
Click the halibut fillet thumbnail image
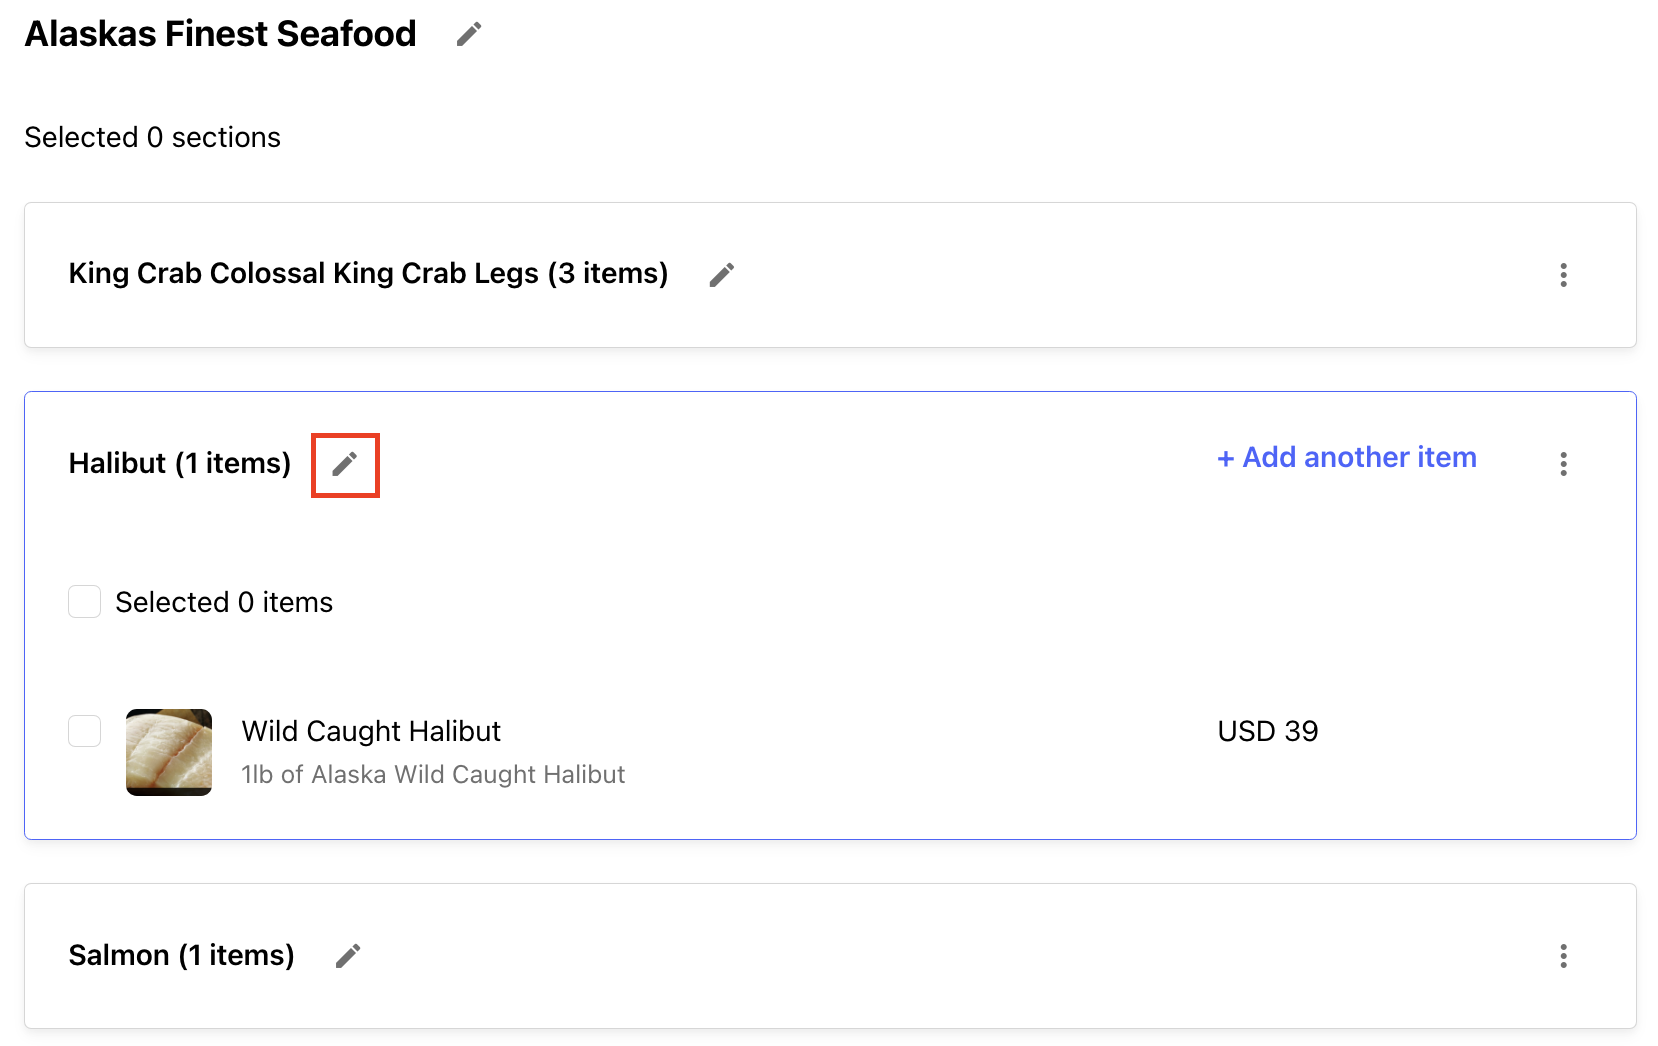click(169, 752)
